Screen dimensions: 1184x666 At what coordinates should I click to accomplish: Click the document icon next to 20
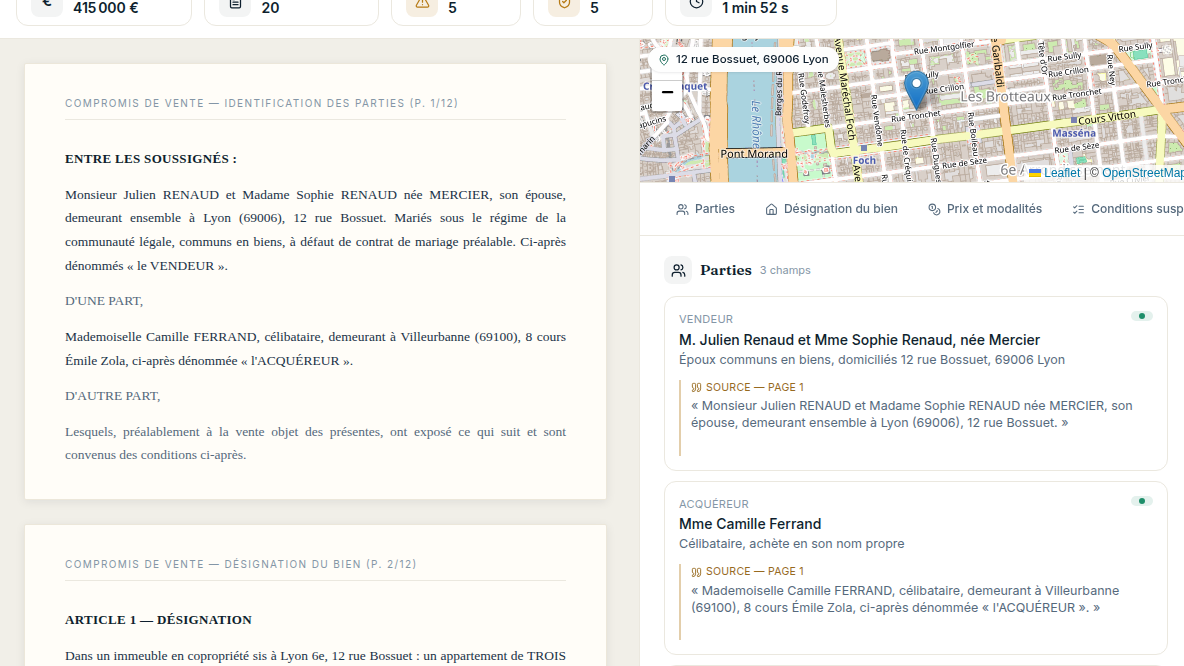click(x=235, y=5)
